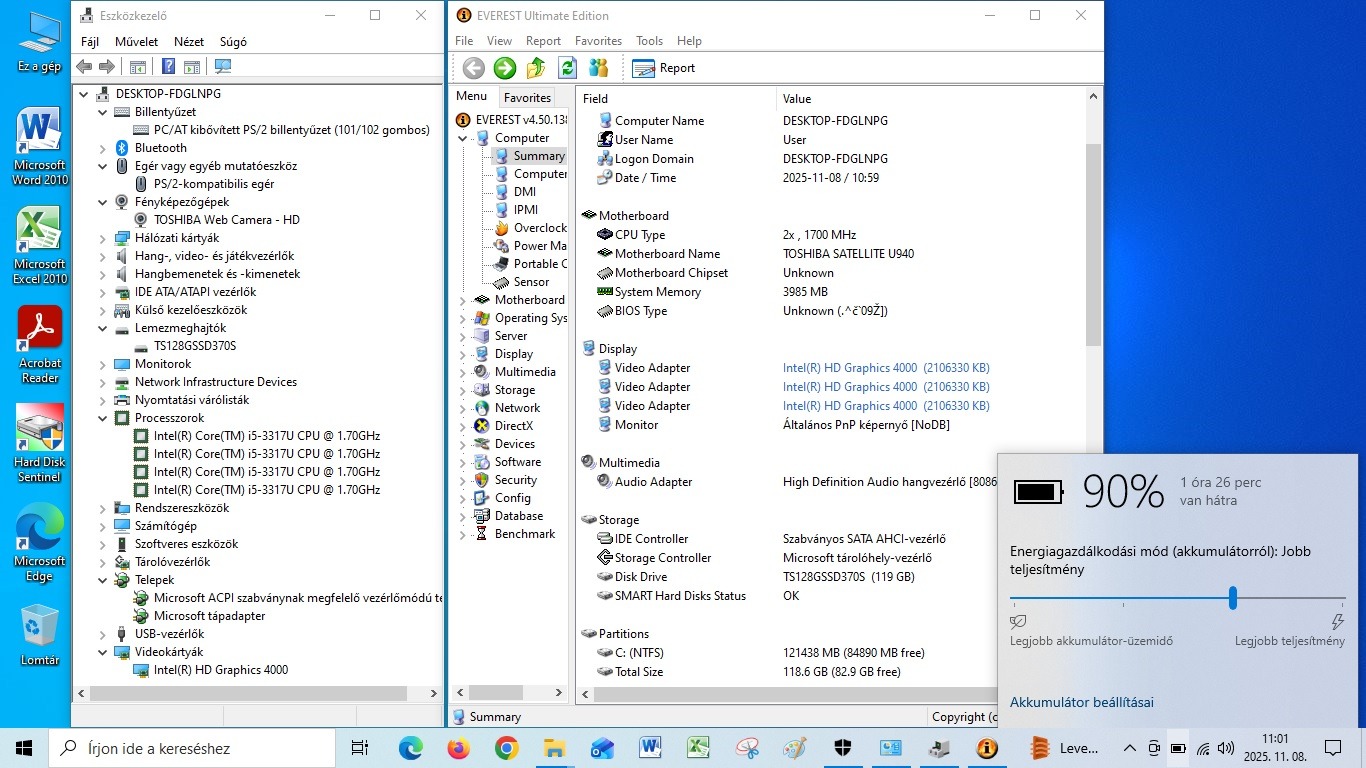Click the taskbar search box
The width and height of the screenshot is (1366, 768).
[192, 748]
